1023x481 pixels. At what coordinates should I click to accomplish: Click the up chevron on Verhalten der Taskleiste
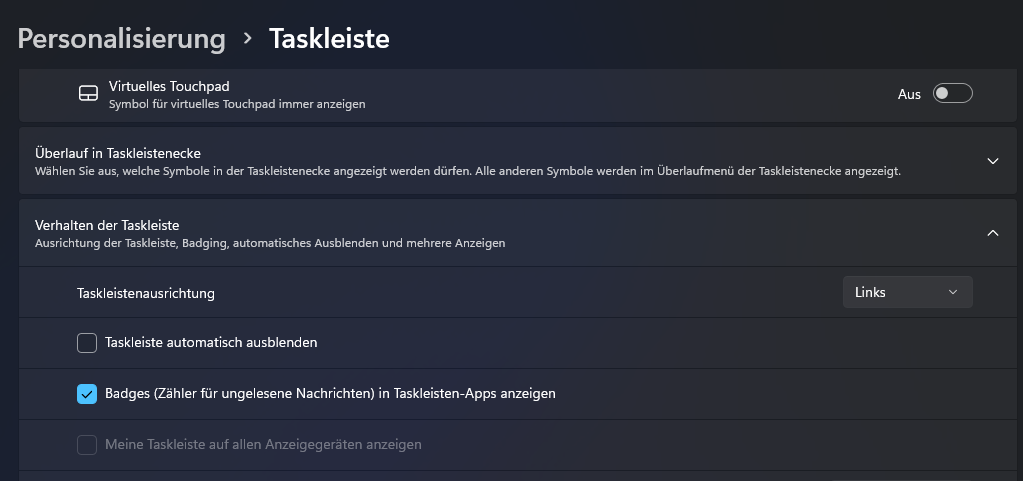coord(993,232)
